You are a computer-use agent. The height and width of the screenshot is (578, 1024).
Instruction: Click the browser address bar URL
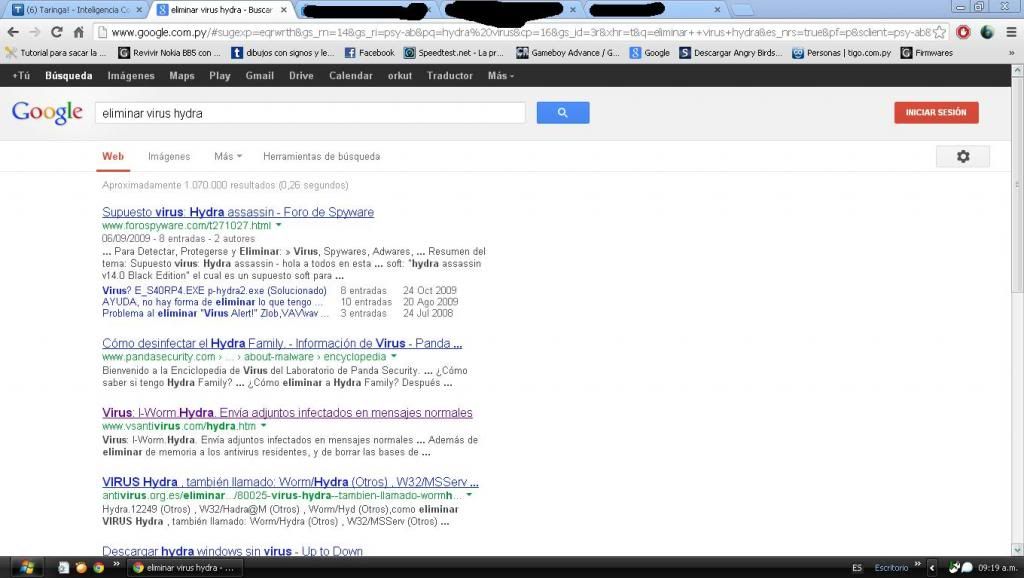click(x=520, y=32)
